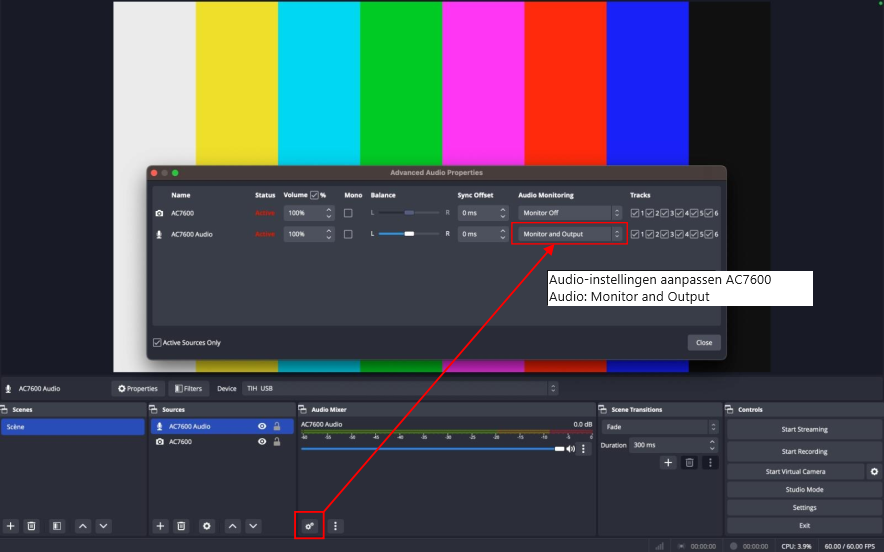Adjust AC7600 Audio volume 100% stepper
Screen dimensions: 884x552
tap(329, 234)
